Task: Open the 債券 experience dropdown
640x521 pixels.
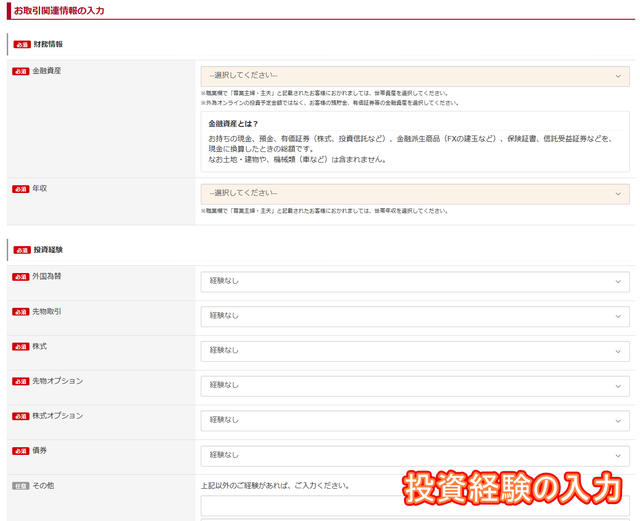Action: click(x=415, y=456)
